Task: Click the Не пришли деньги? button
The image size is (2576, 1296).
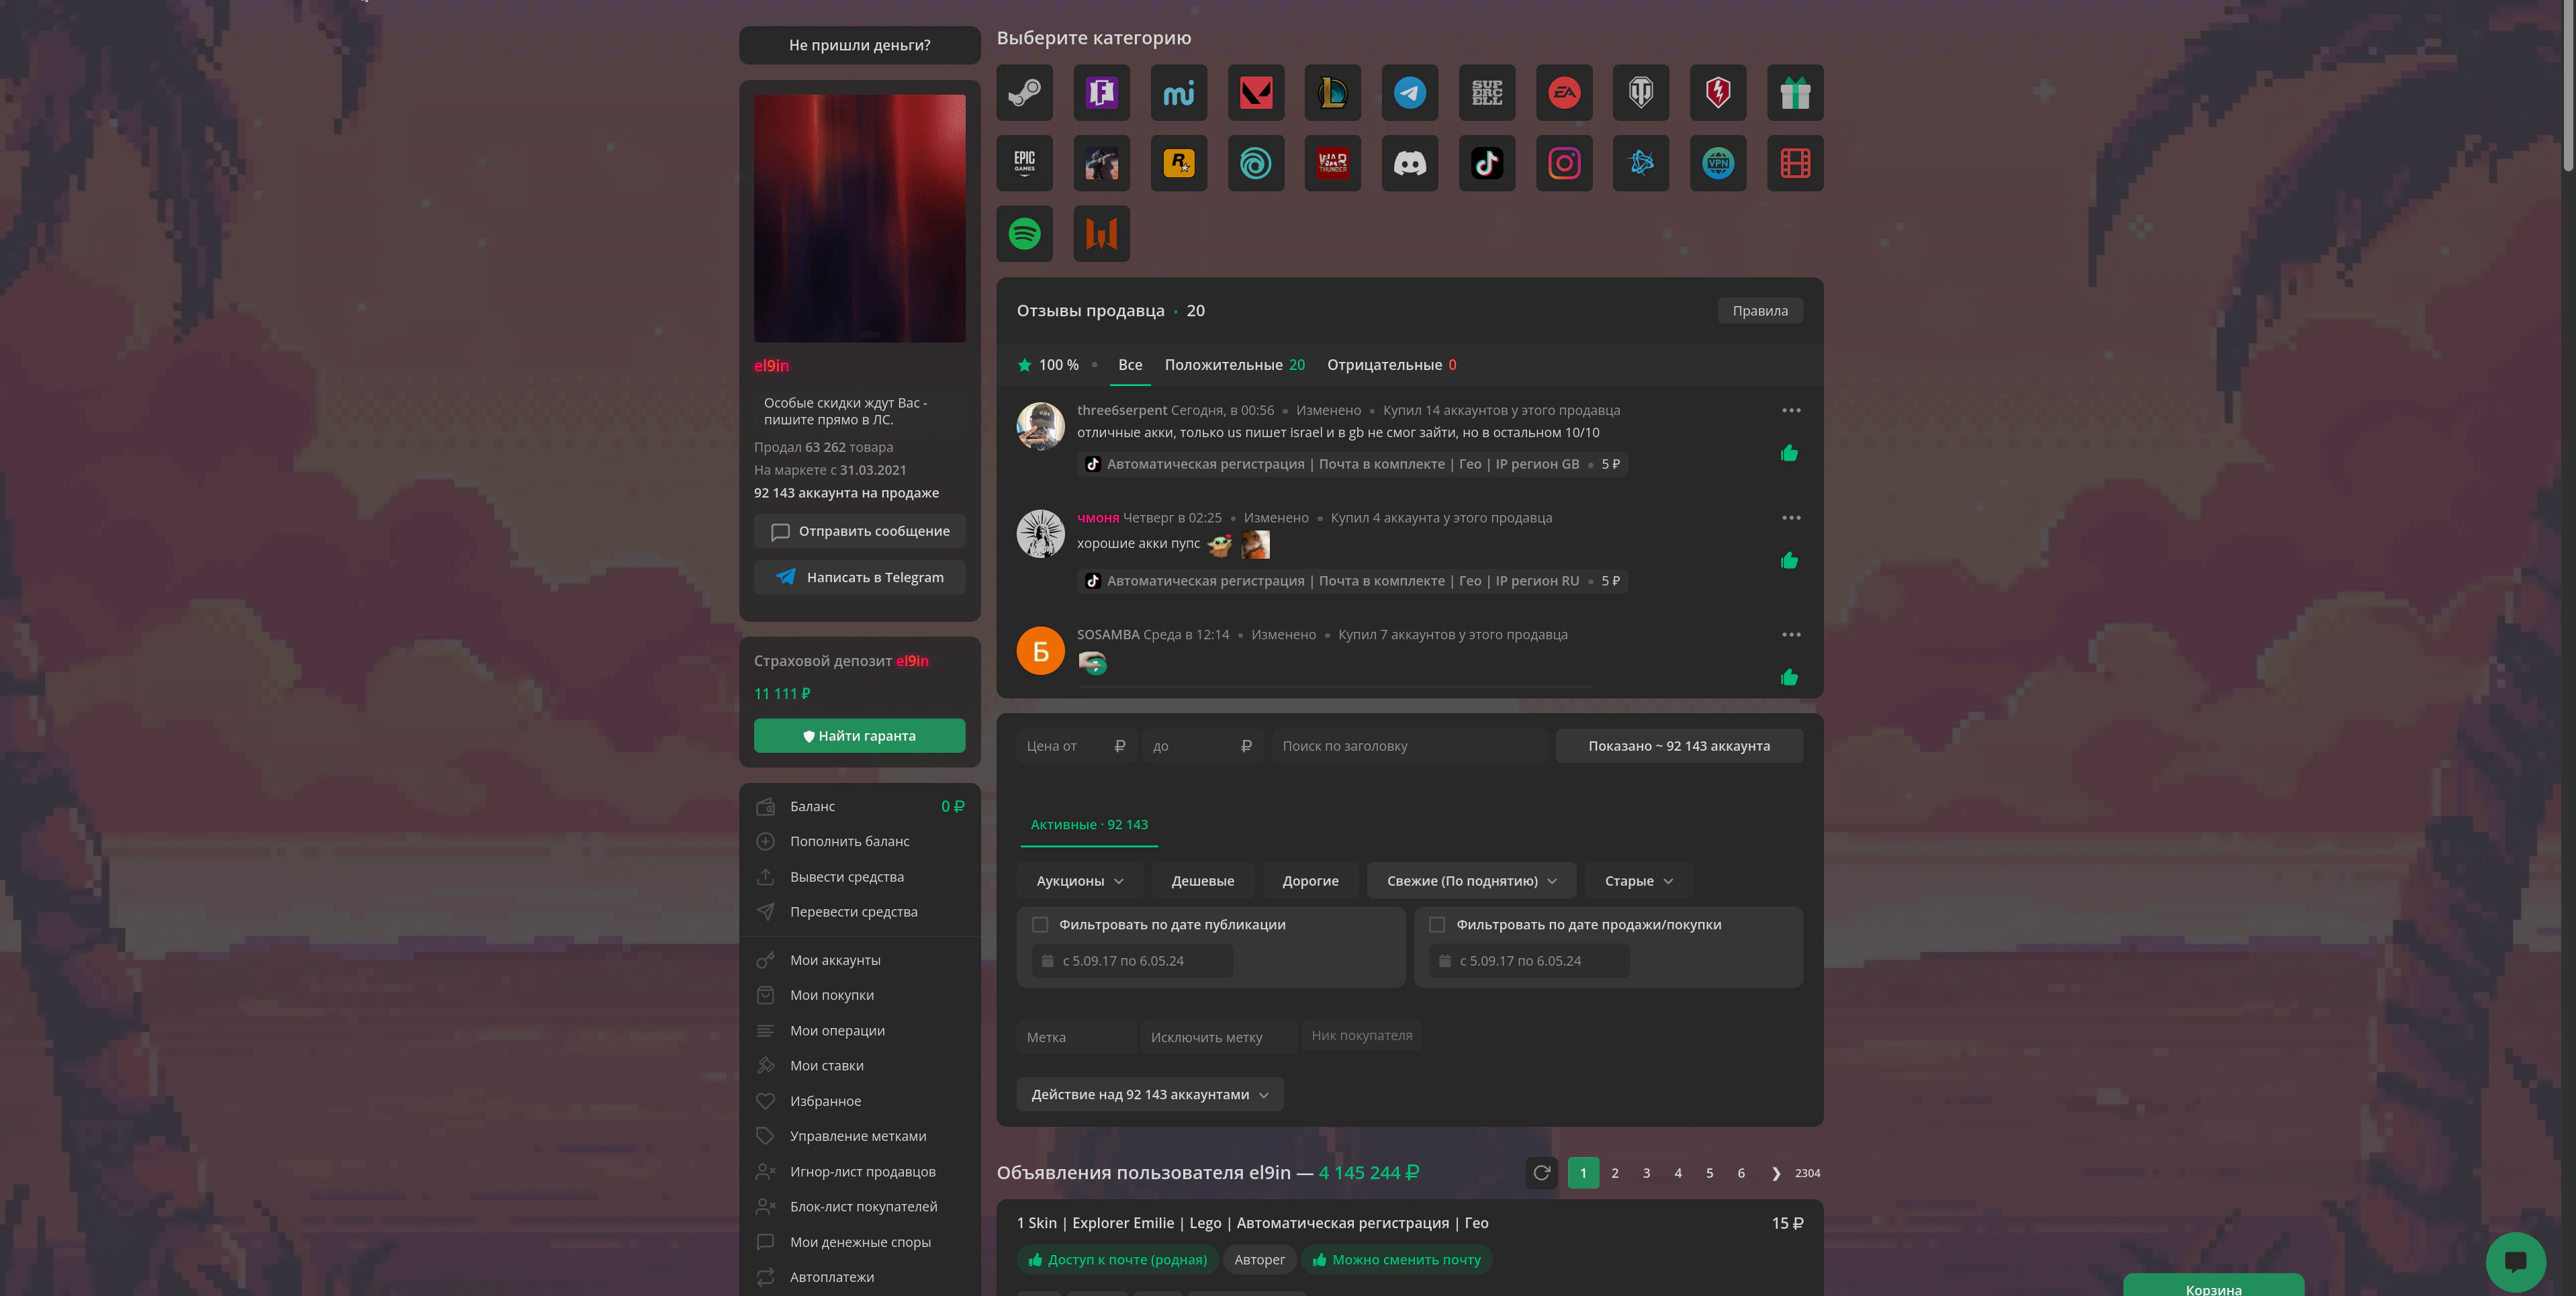Action: 859,45
